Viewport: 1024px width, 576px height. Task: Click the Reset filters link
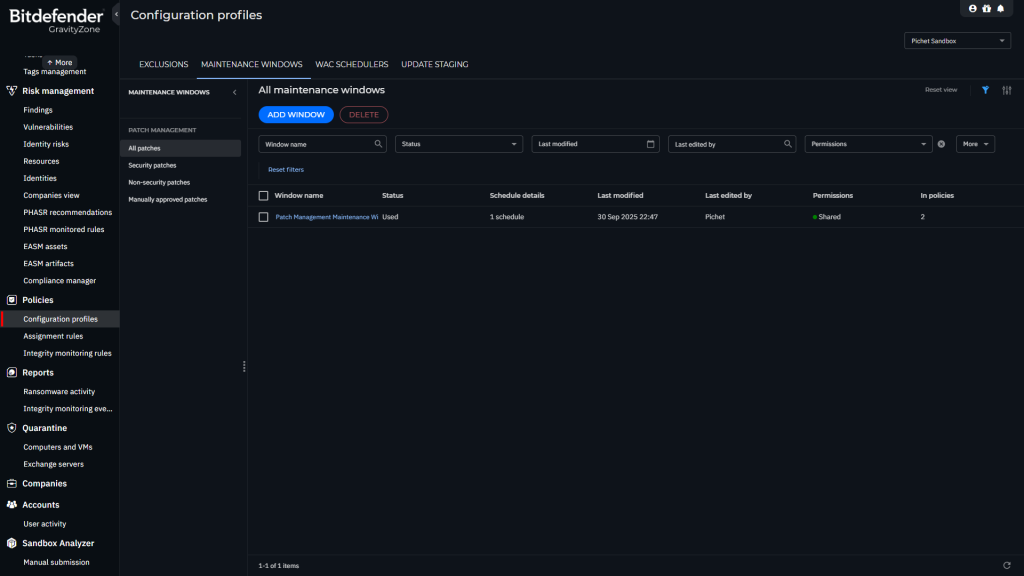tap(286, 170)
